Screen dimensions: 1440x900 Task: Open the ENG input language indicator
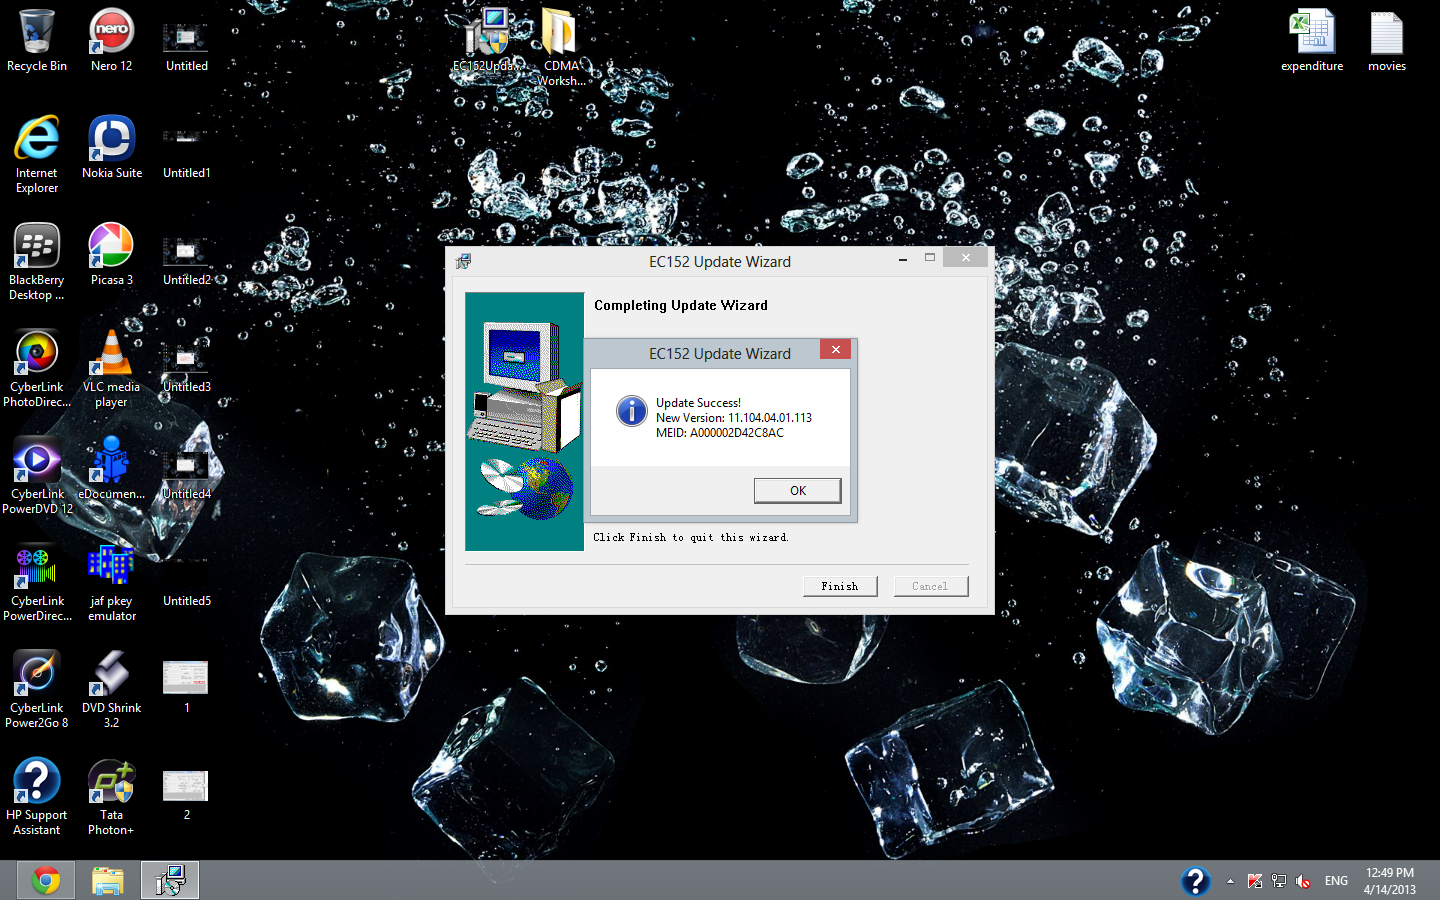(x=1336, y=881)
